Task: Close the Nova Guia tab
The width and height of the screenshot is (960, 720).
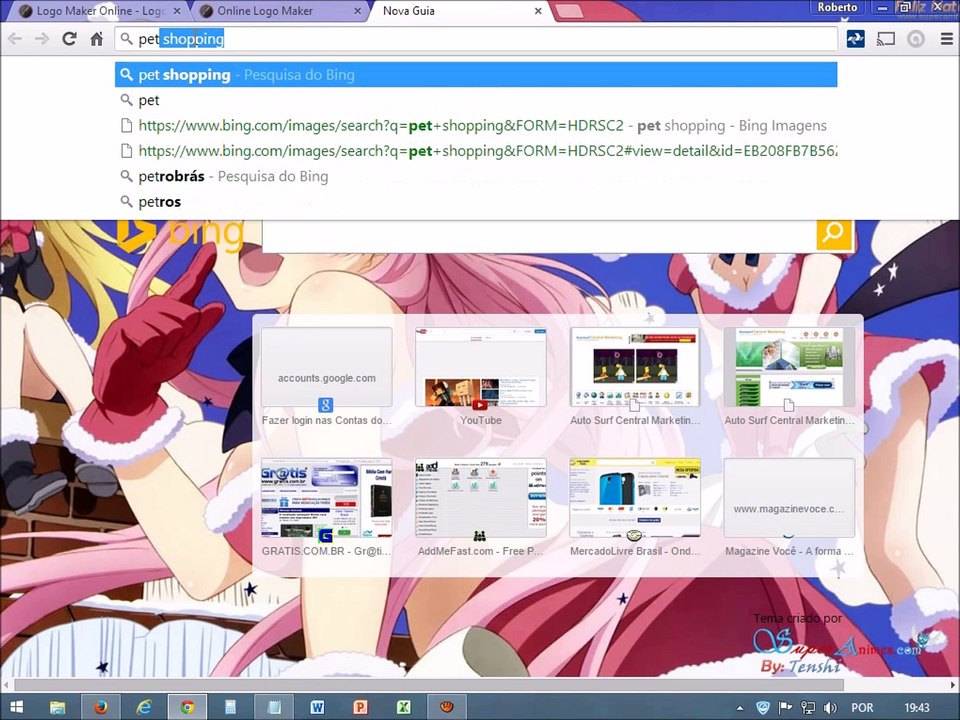Action: (538, 11)
